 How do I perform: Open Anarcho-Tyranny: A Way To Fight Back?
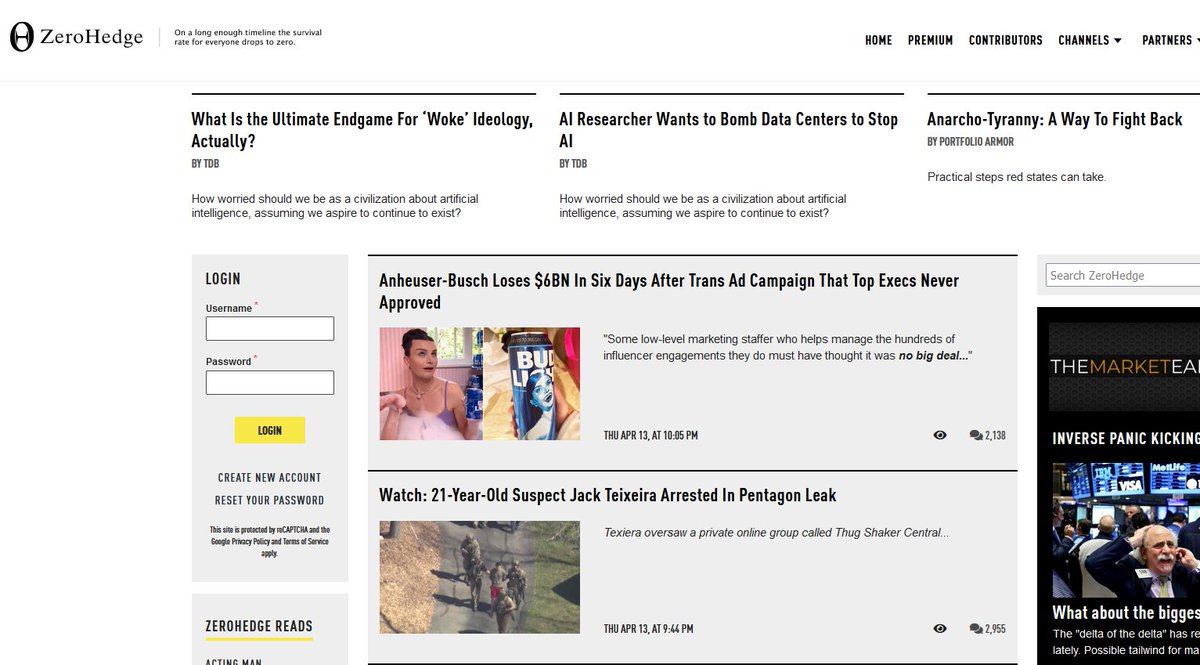[x=1055, y=119]
